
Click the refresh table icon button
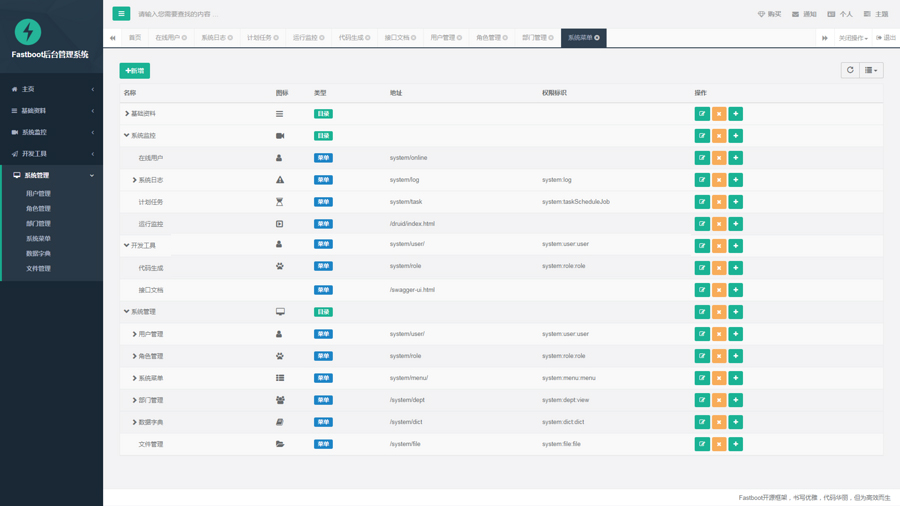point(850,70)
